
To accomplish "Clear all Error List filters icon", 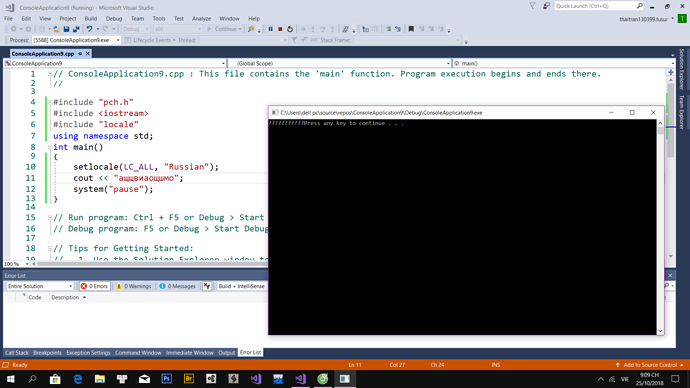I will pyautogui.click(x=207, y=286).
